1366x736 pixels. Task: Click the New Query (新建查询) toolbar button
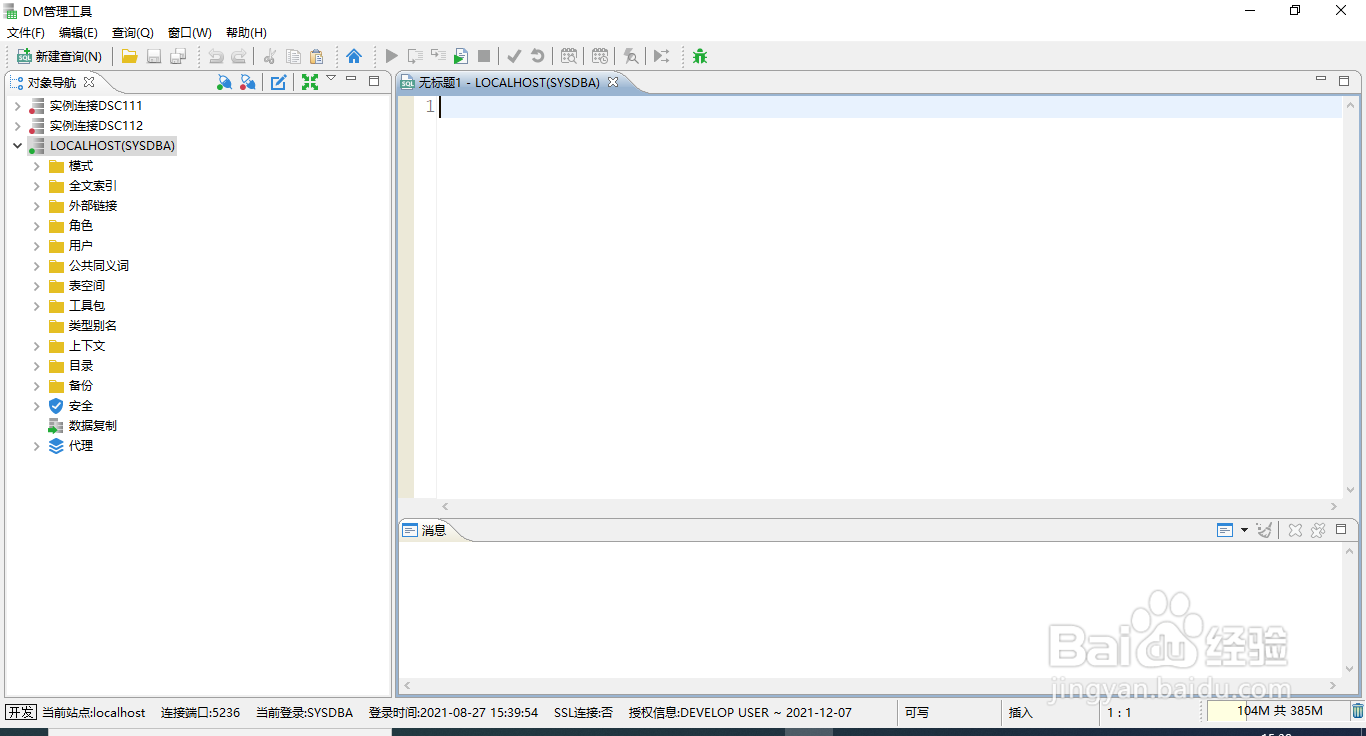point(60,57)
